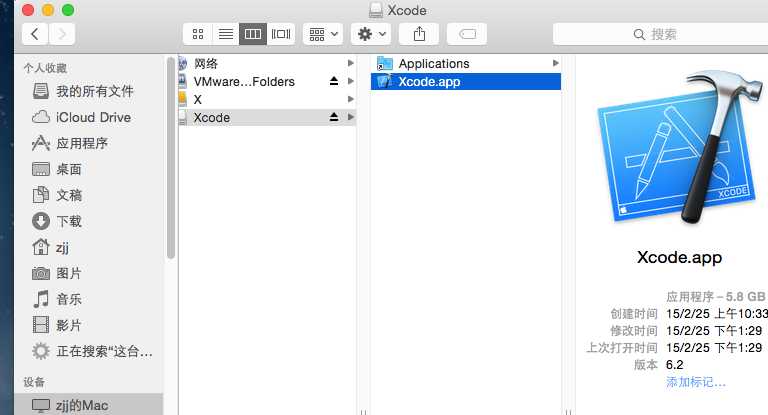The height and width of the screenshot is (415, 768).
Task: Zoom the Finder window with green button
Action: [68, 10]
